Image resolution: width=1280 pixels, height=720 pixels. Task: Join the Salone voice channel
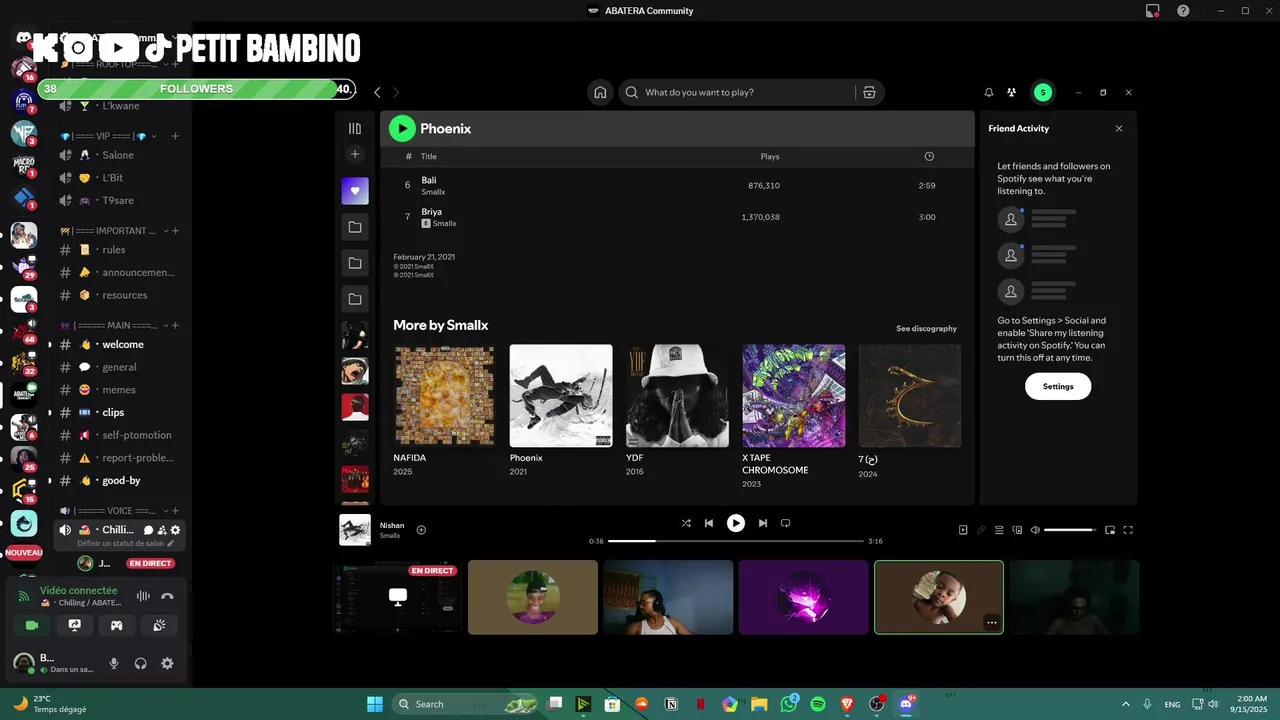(x=119, y=155)
